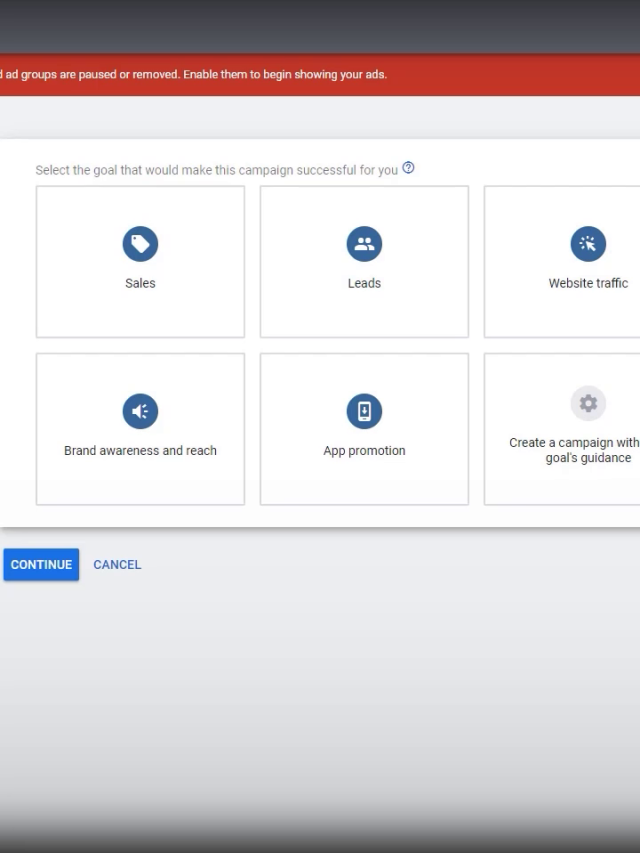This screenshot has height=853, width=640.
Task: Open the help question mark icon
Action: coord(408,169)
